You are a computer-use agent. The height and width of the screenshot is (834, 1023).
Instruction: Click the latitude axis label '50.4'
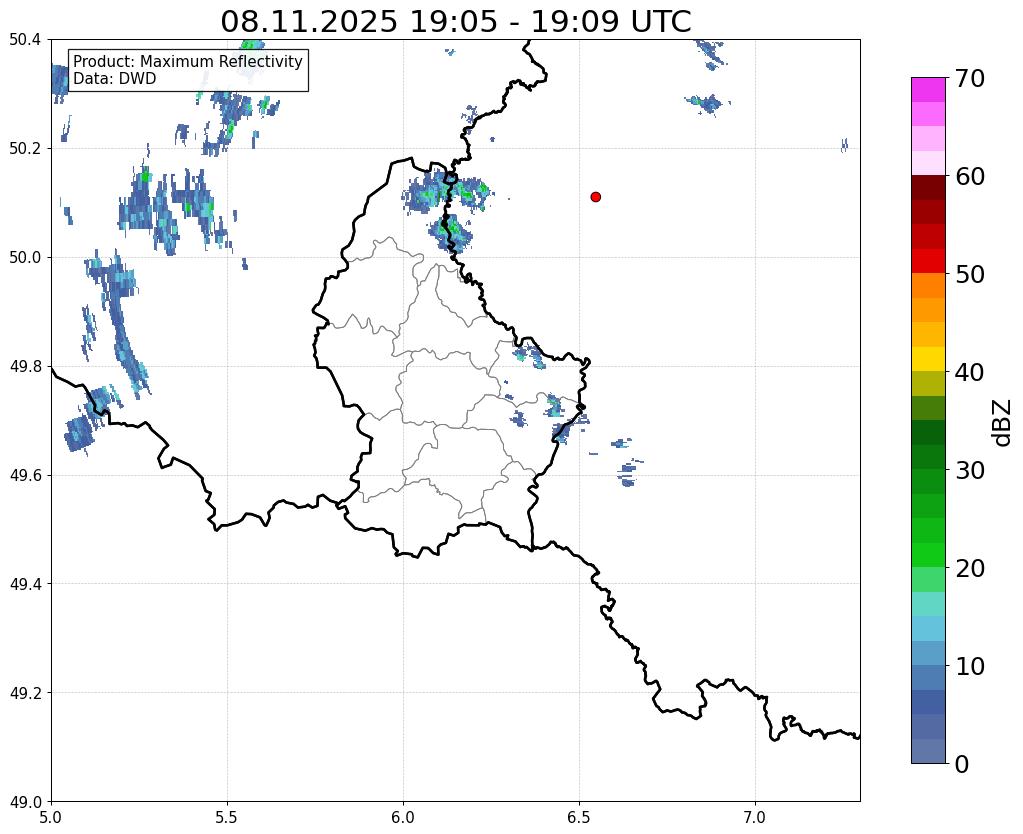[25, 40]
